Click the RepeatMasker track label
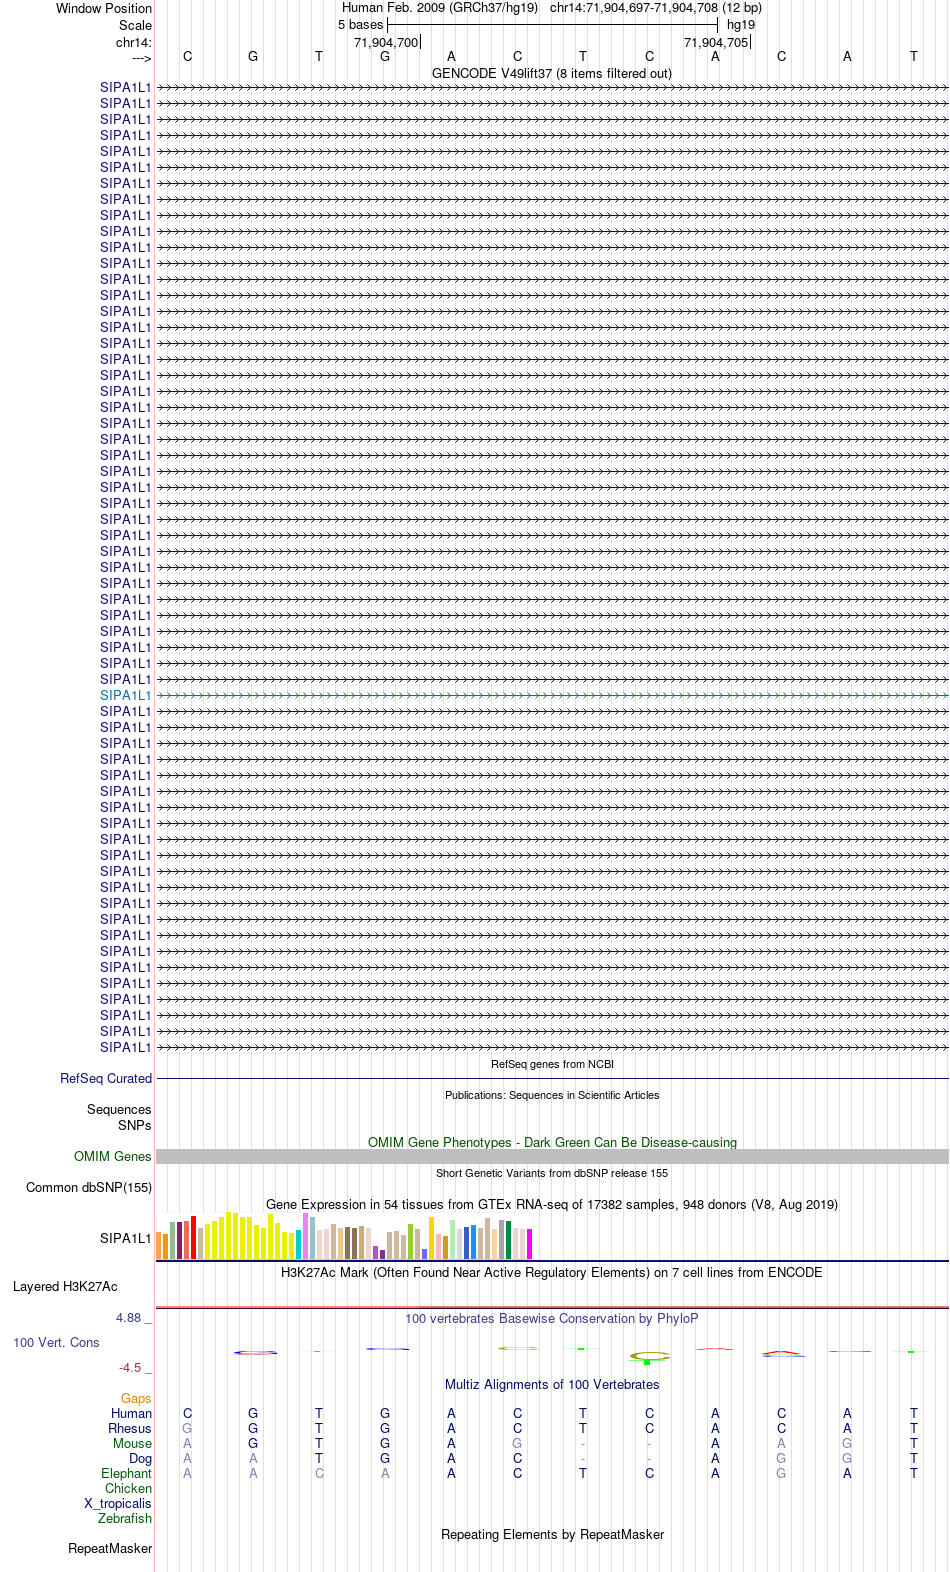Screen dimensions: 950x1572 pos(110,1548)
